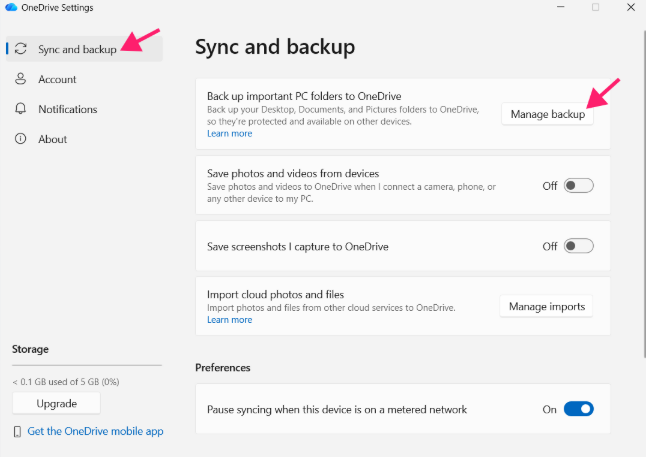The image size is (646, 457).
Task: Open Get the OneDrive mobile app link
Action: [x=95, y=431]
